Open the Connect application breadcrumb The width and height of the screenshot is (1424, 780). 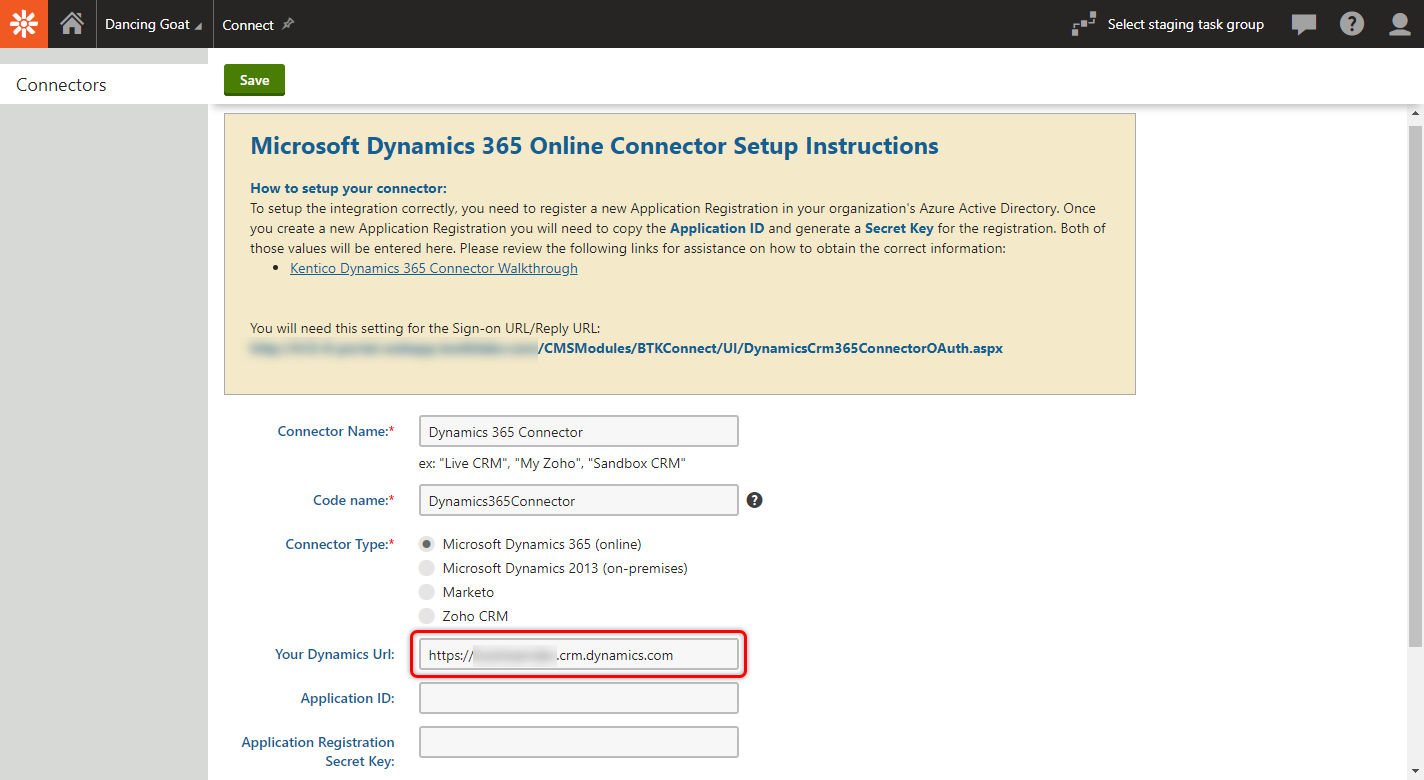pyautogui.click(x=248, y=25)
